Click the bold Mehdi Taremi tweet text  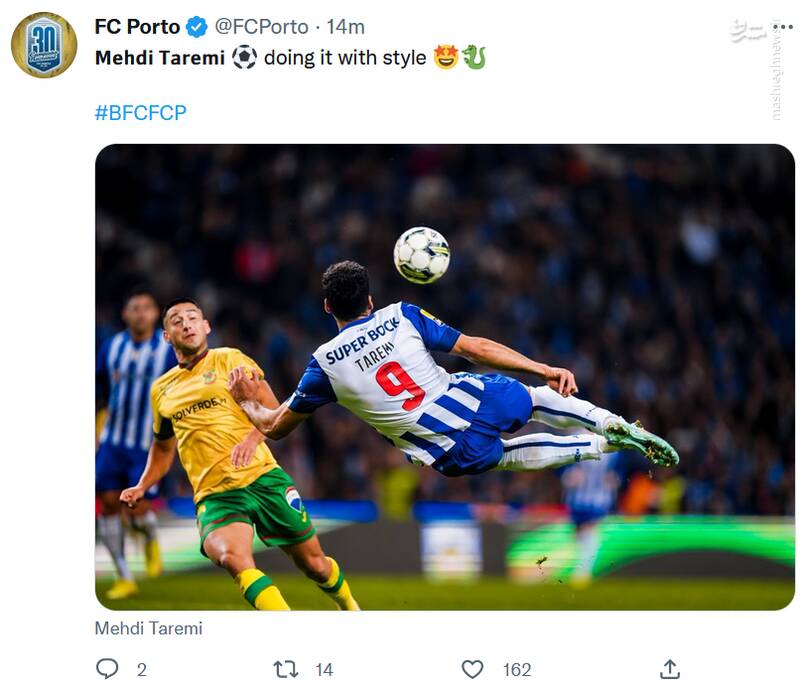pyautogui.click(x=160, y=58)
